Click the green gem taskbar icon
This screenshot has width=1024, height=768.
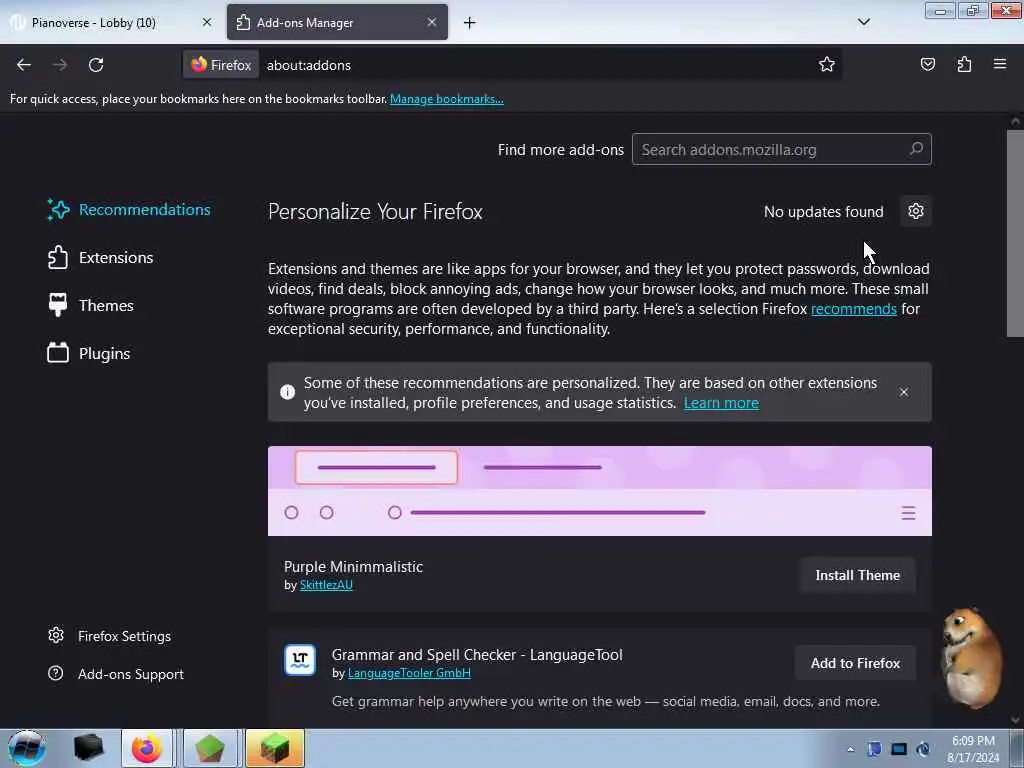pyautogui.click(x=209, y=748)
